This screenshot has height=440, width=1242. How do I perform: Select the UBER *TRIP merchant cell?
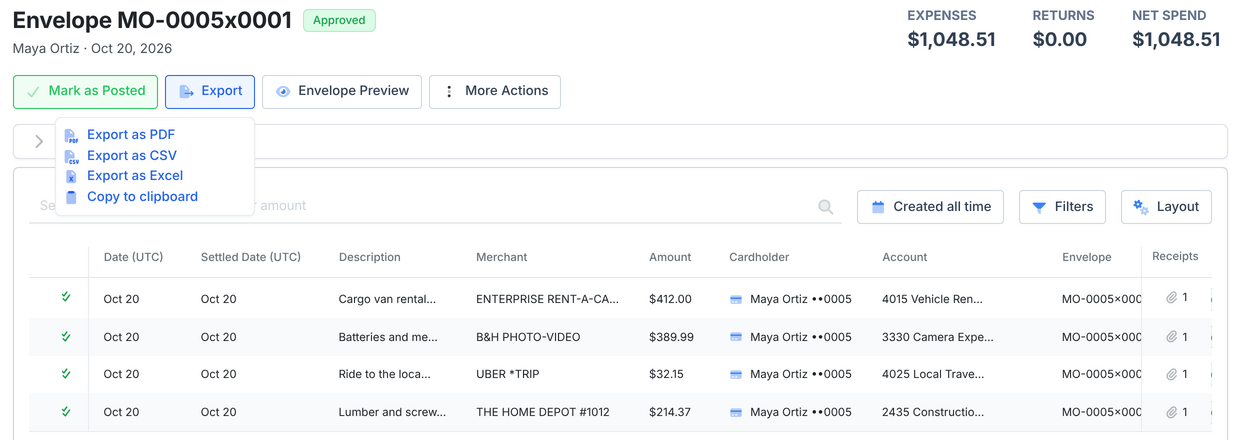(510, 374)
